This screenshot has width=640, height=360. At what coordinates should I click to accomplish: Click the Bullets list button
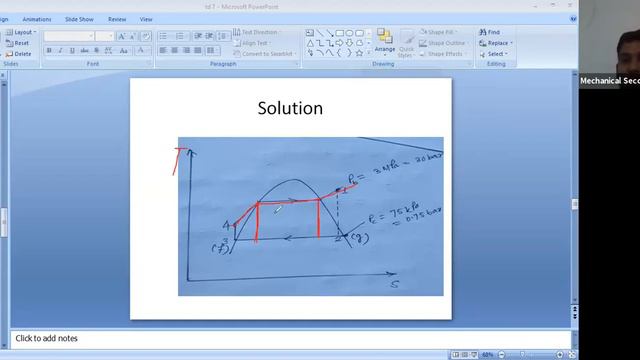coord(164,36)
